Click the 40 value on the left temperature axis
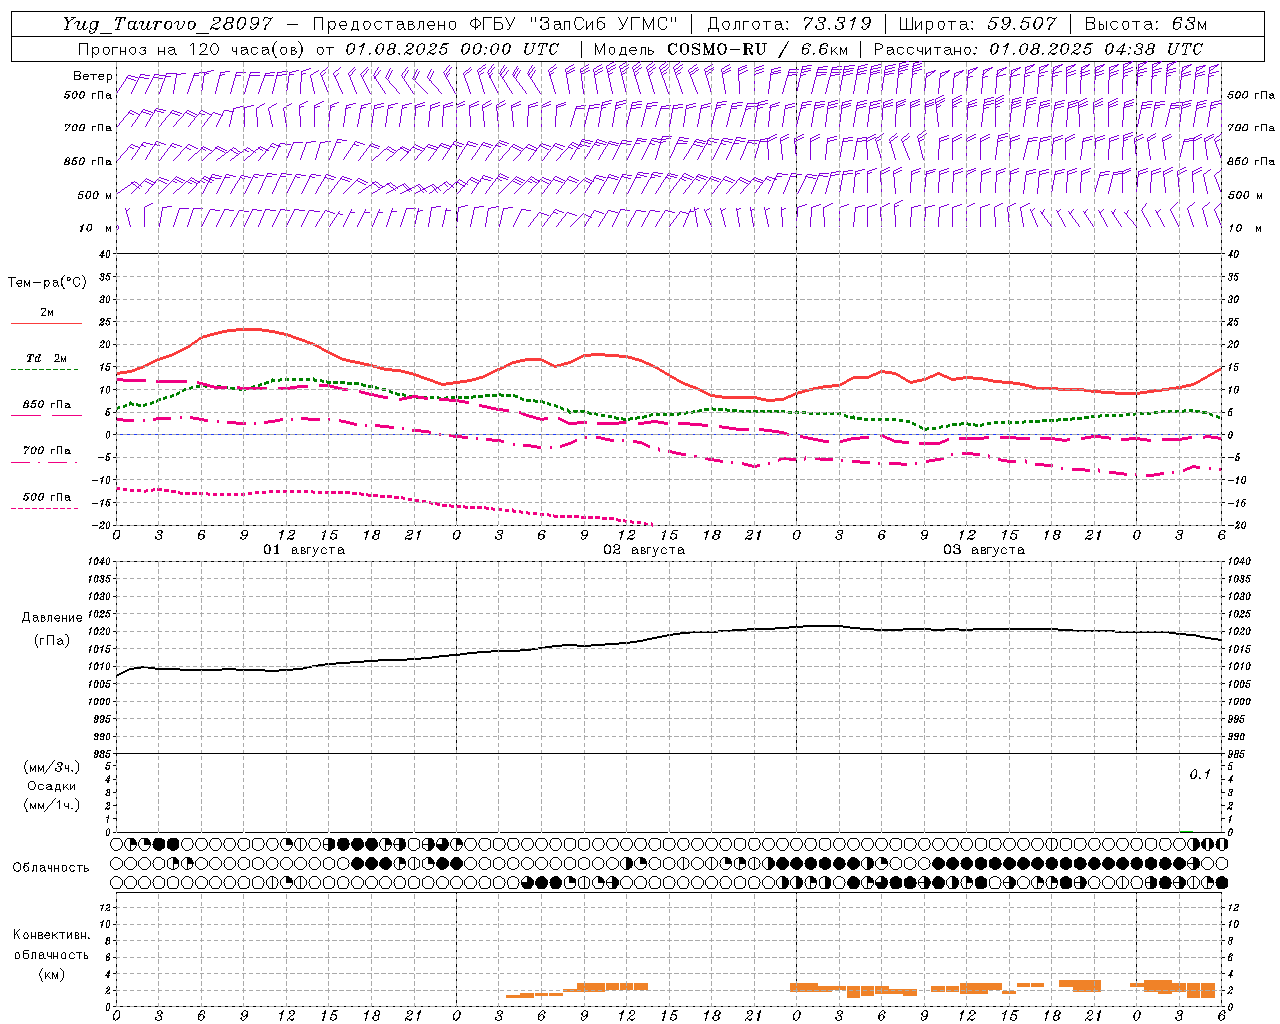Screen dimensions: 1280x1024 104,254
